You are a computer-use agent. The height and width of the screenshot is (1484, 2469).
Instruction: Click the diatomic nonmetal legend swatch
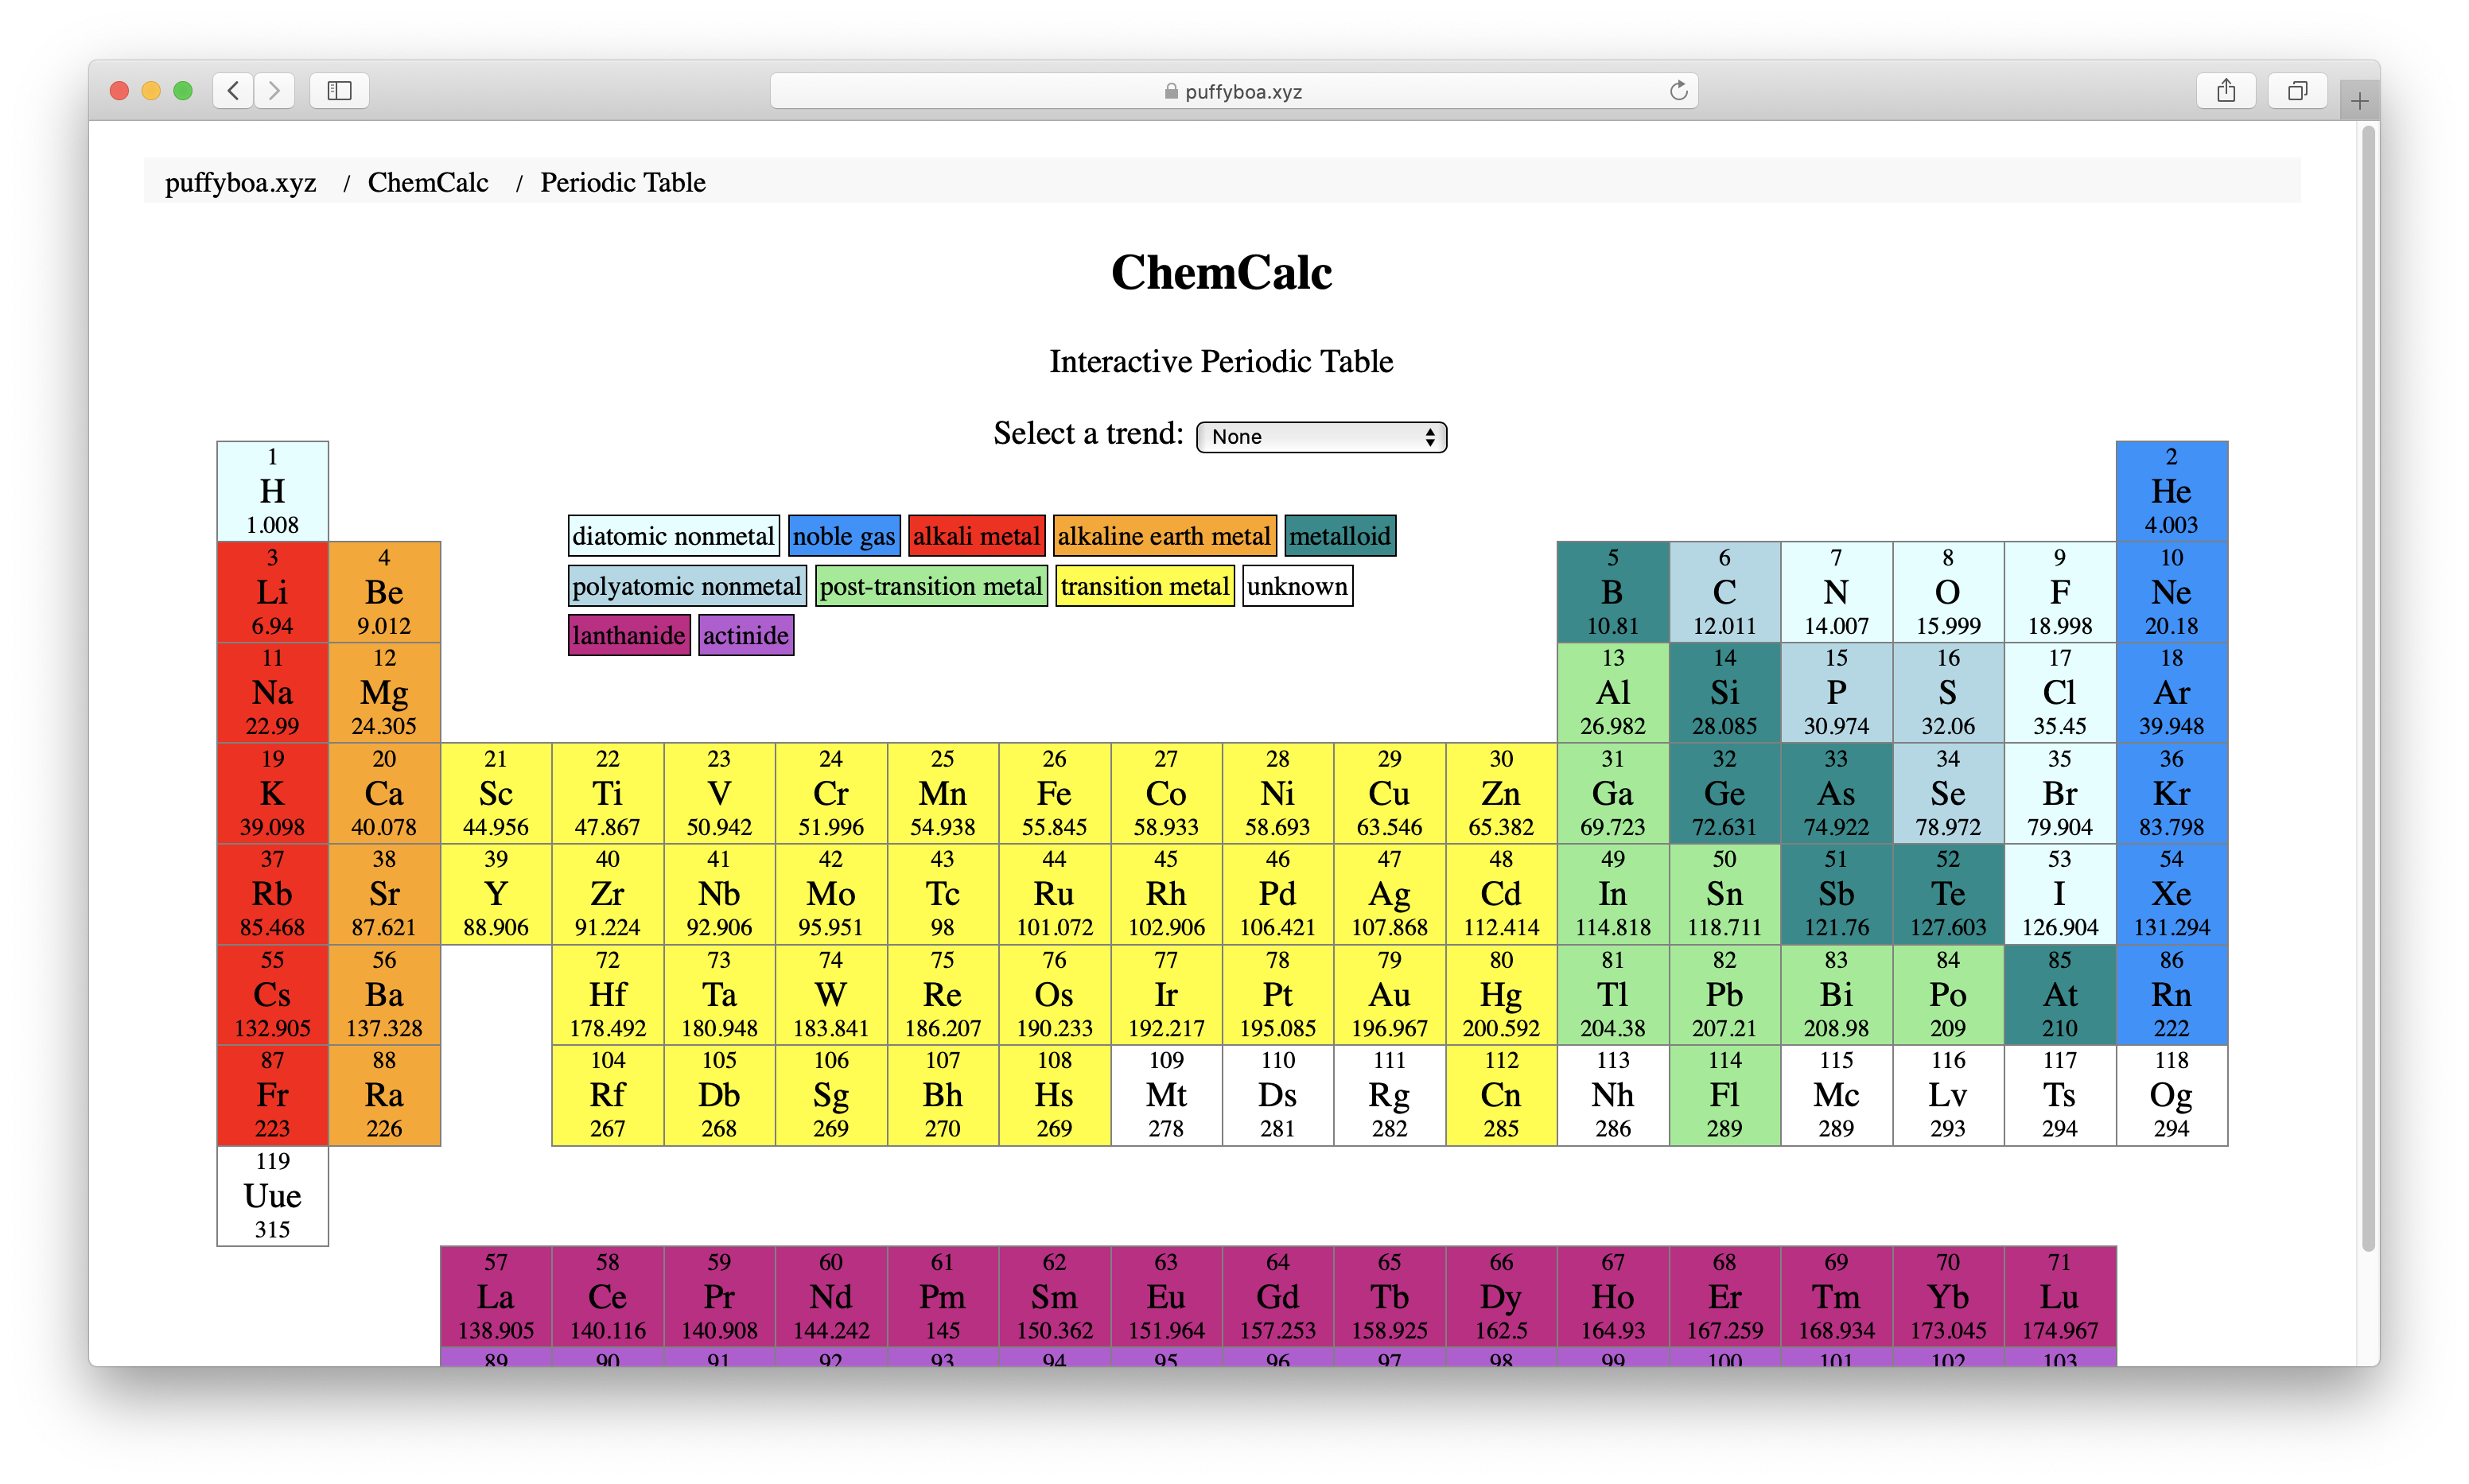(673, 536)
